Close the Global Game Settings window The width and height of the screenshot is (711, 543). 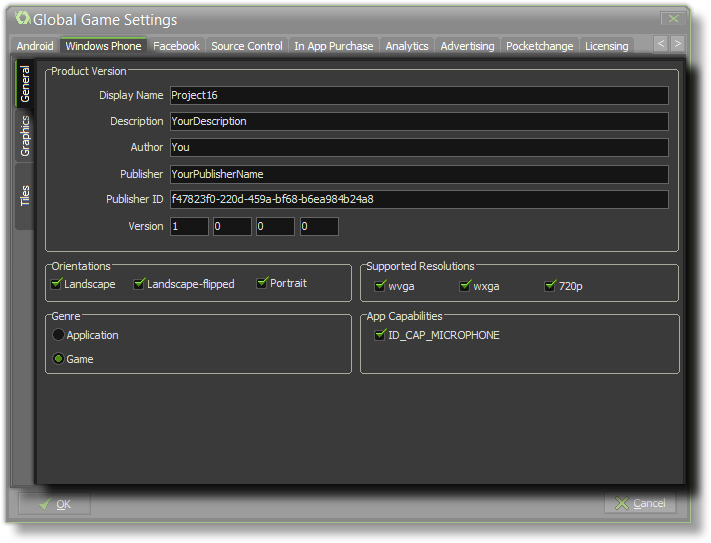(x=674, y=18)
